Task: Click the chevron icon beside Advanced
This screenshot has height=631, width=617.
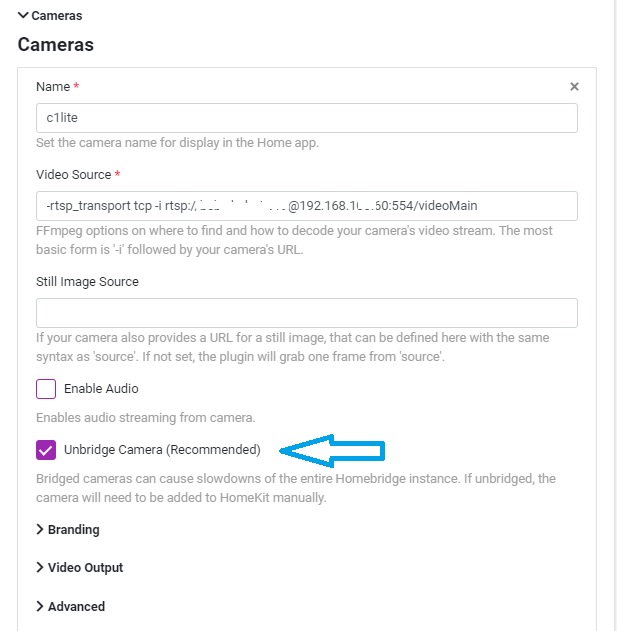Action: (40, 606)
